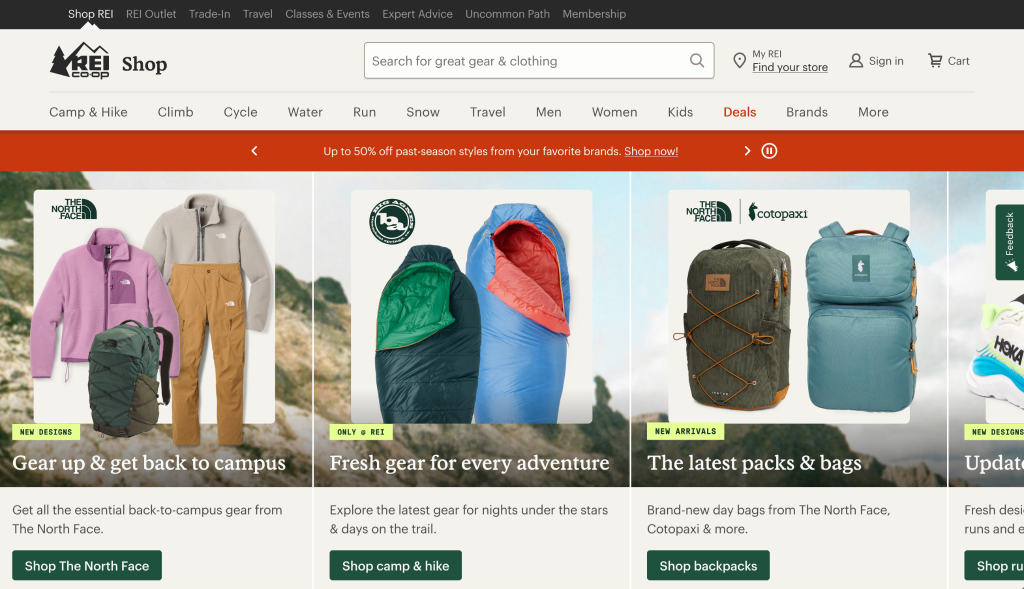Visit Uncommon Path

[507, 14]
